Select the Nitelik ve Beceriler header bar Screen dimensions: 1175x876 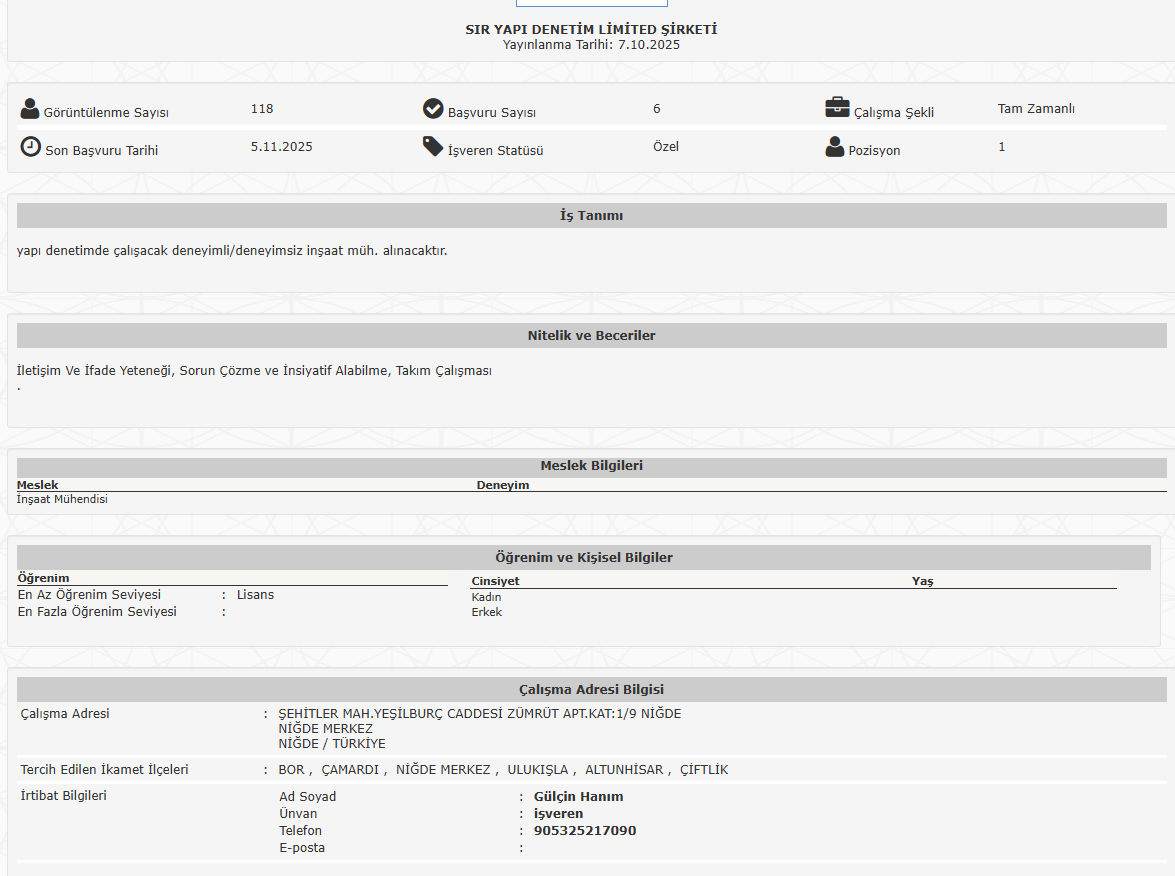tap(591, 336)
